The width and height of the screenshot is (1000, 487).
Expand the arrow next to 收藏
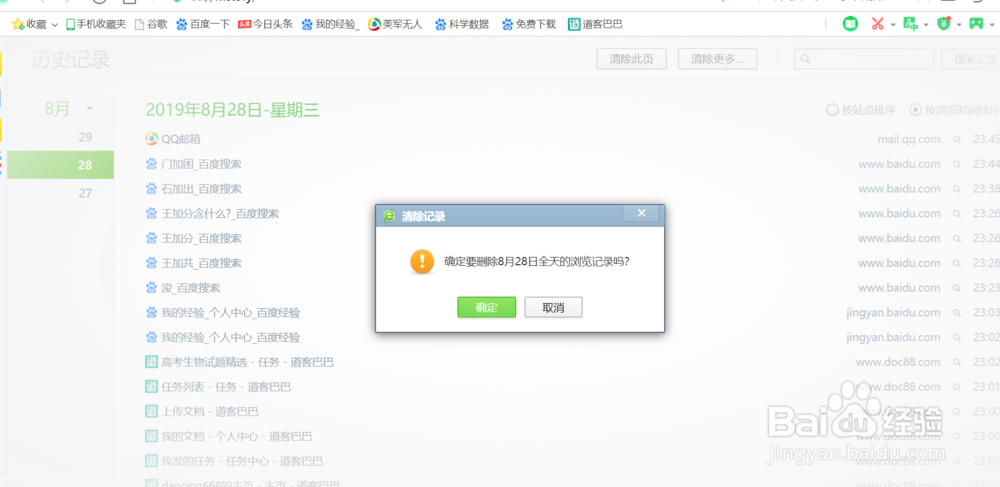(x=54, y=25)
